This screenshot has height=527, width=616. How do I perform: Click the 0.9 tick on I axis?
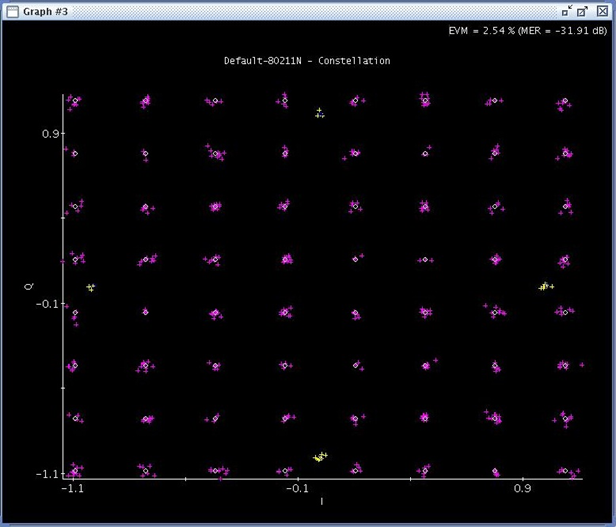tap(522, 488)
